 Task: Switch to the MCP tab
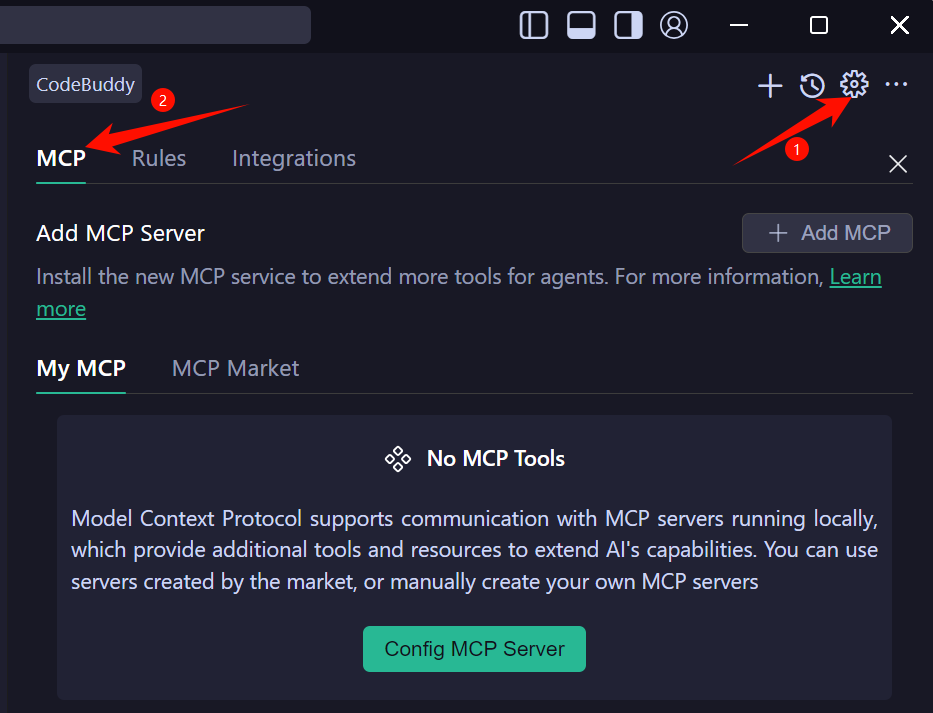point(61,158)
